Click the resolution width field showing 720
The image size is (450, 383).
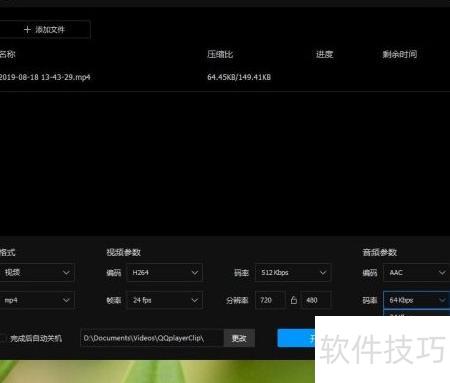(x=270, y=300)
